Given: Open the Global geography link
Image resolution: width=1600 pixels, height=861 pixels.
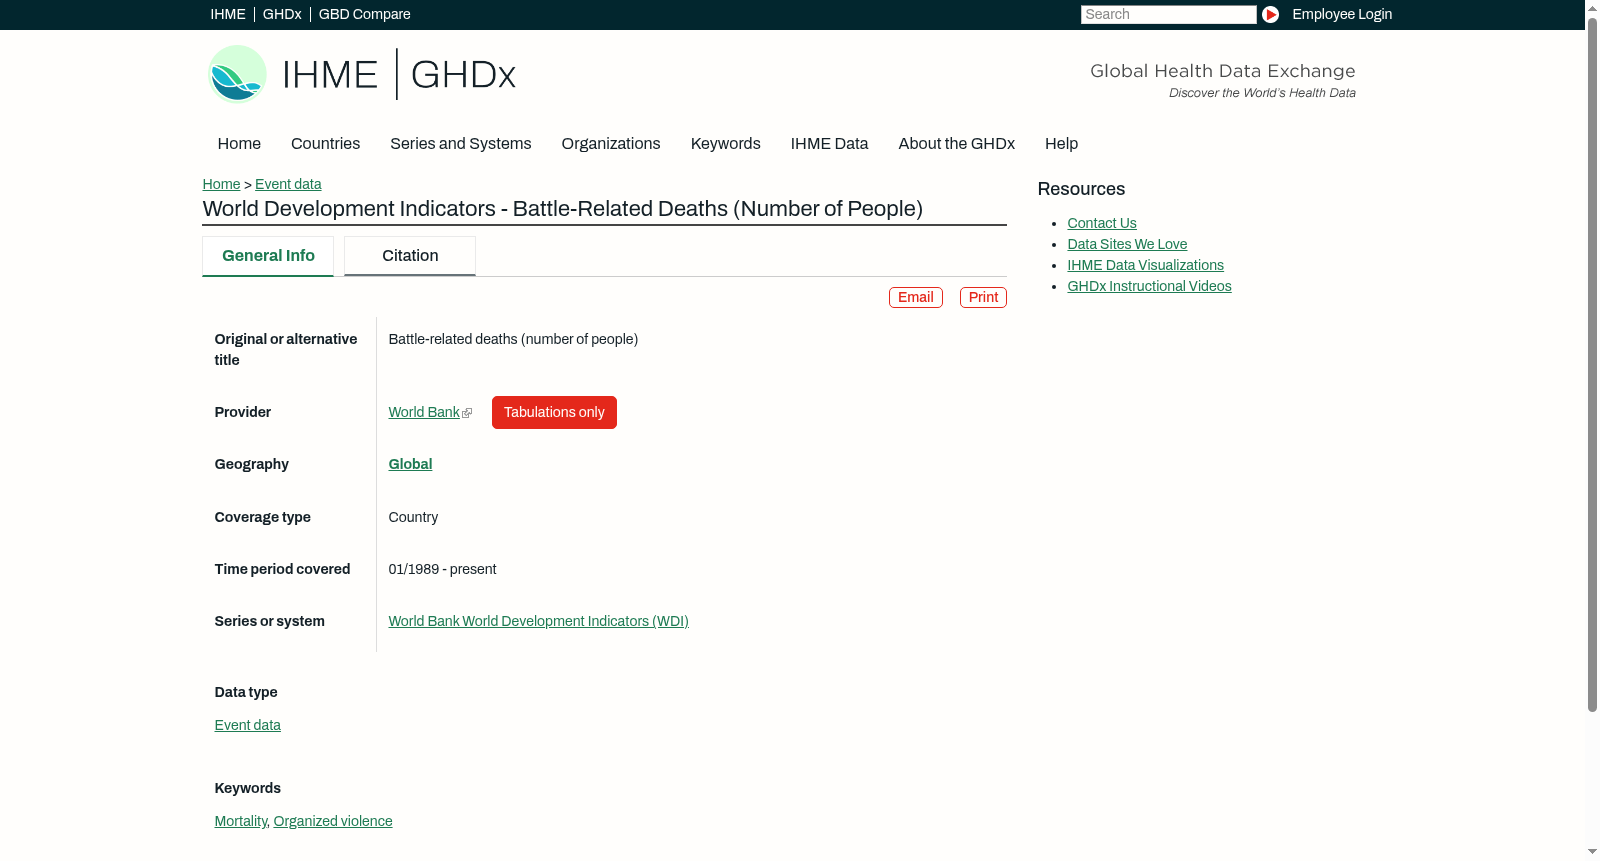Looking at the screenshot, I should (x=410, y=464).
